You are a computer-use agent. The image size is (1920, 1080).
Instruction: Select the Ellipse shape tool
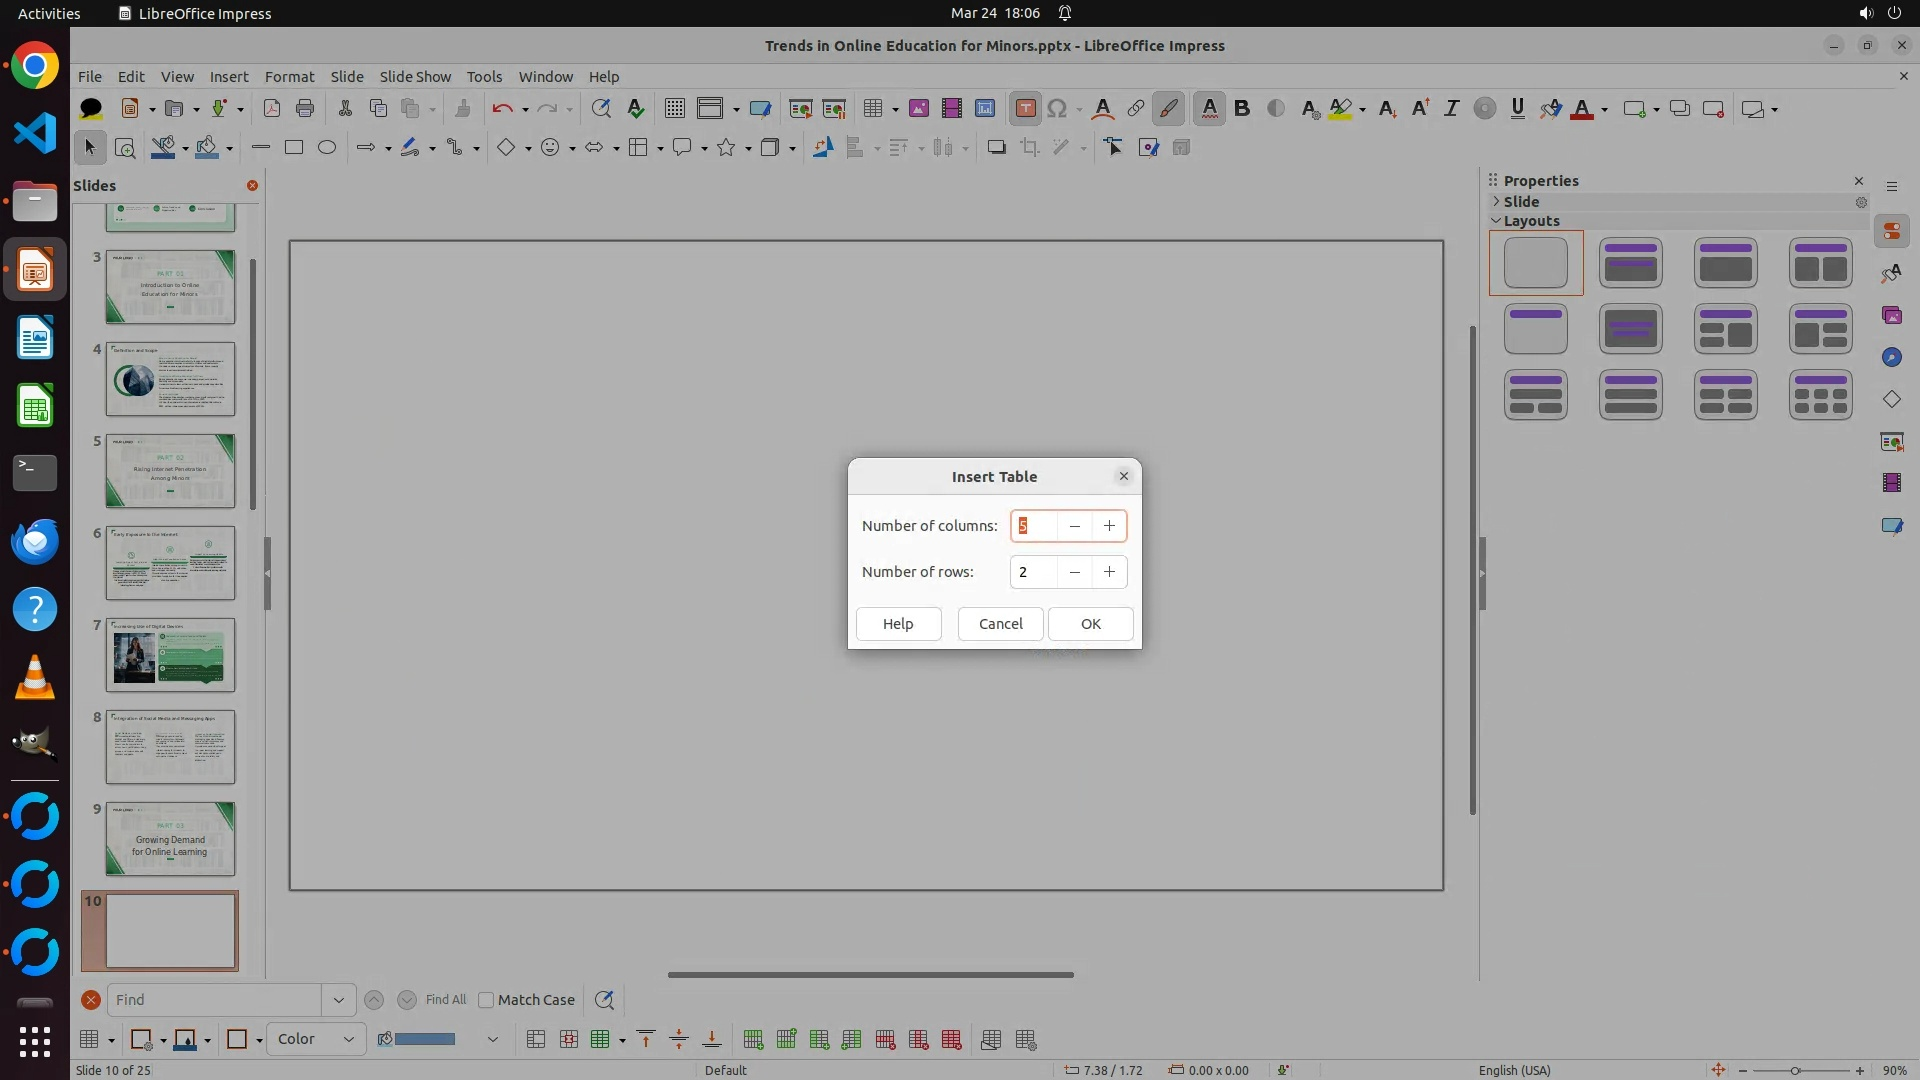click(327, 148)
